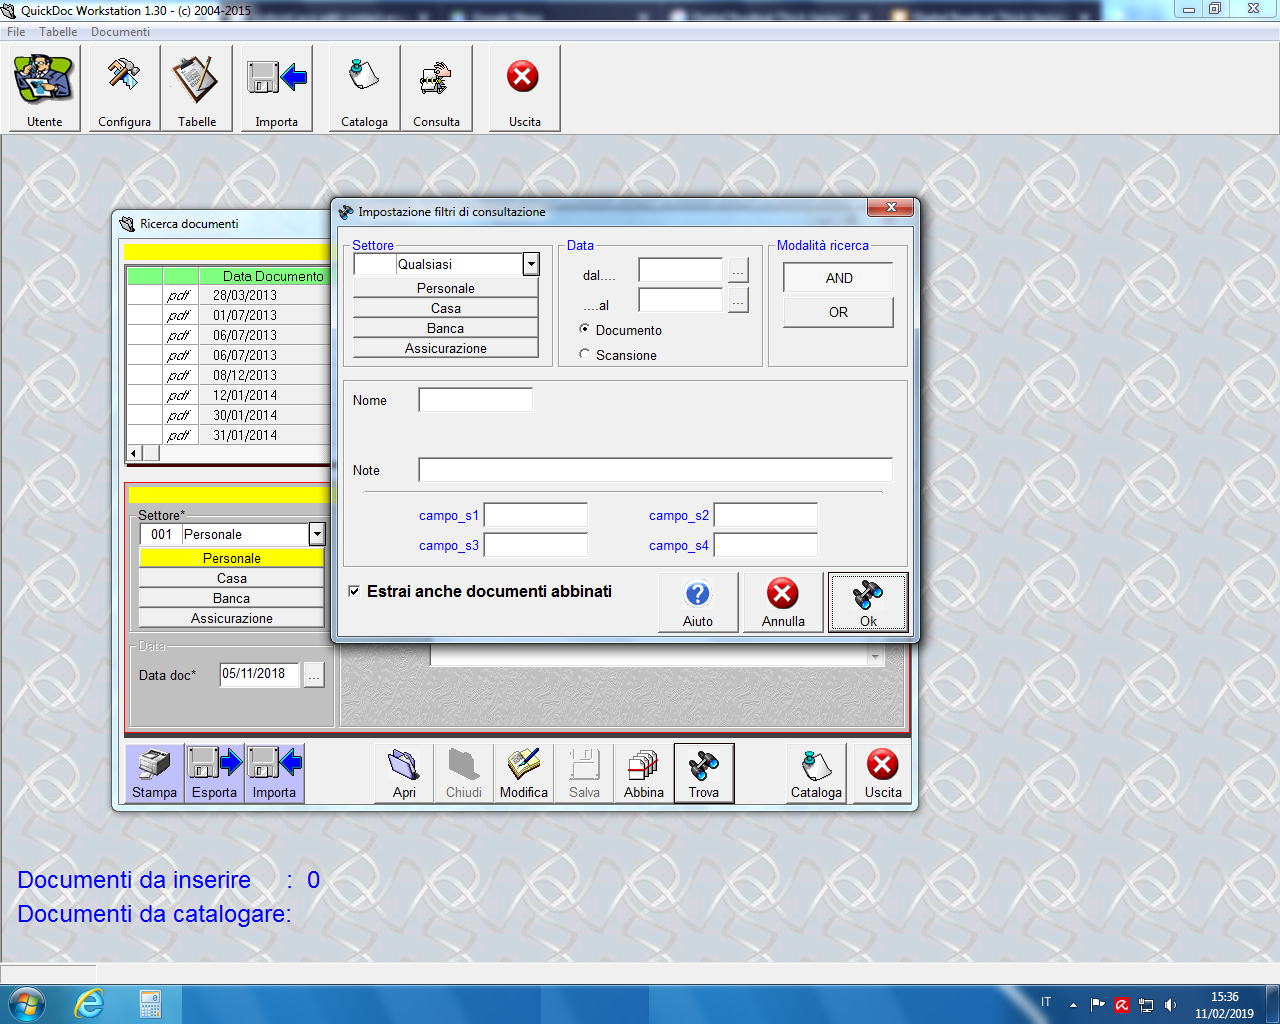Select Assicurazione in Ricerca documenti sector list

232,618
